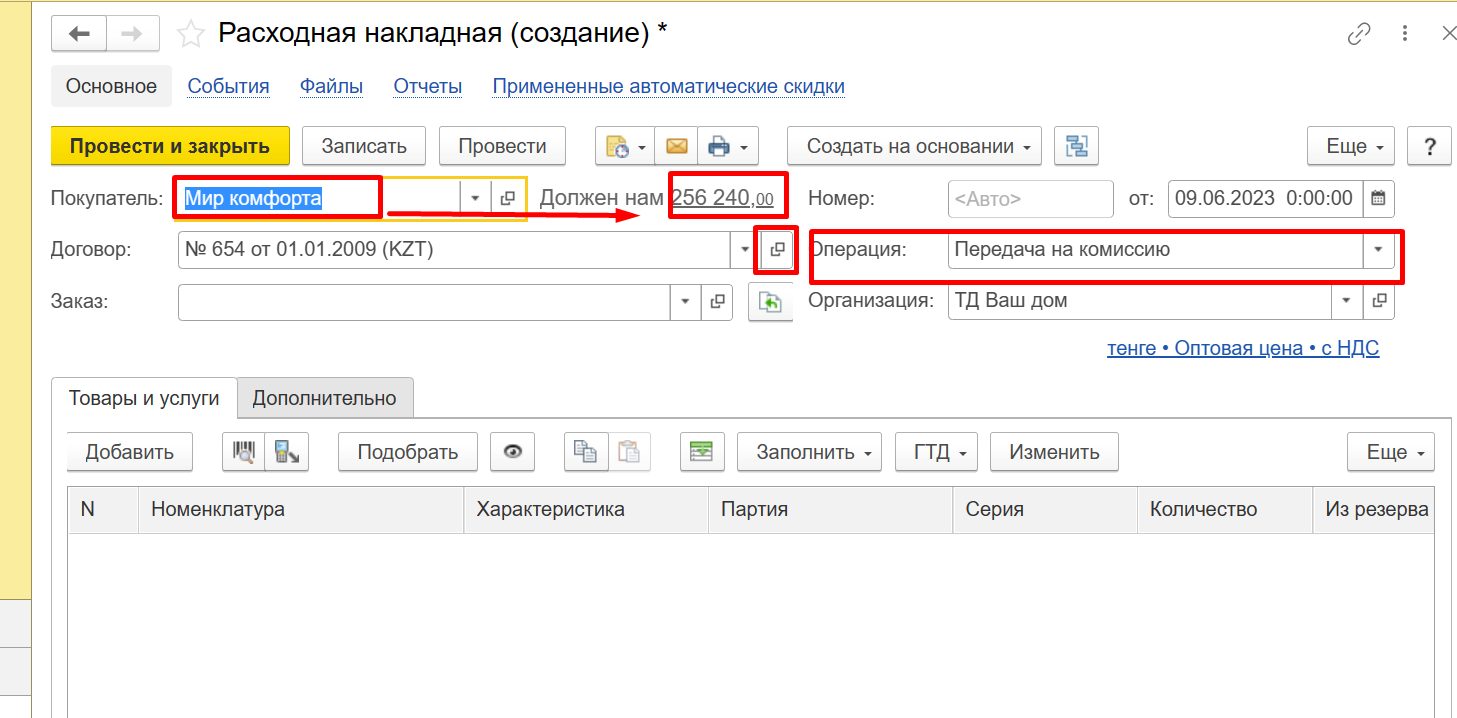1457x718 pixels.
Task: Open the debt amount 256 240,00 link
Action: [x=722, y=198]
